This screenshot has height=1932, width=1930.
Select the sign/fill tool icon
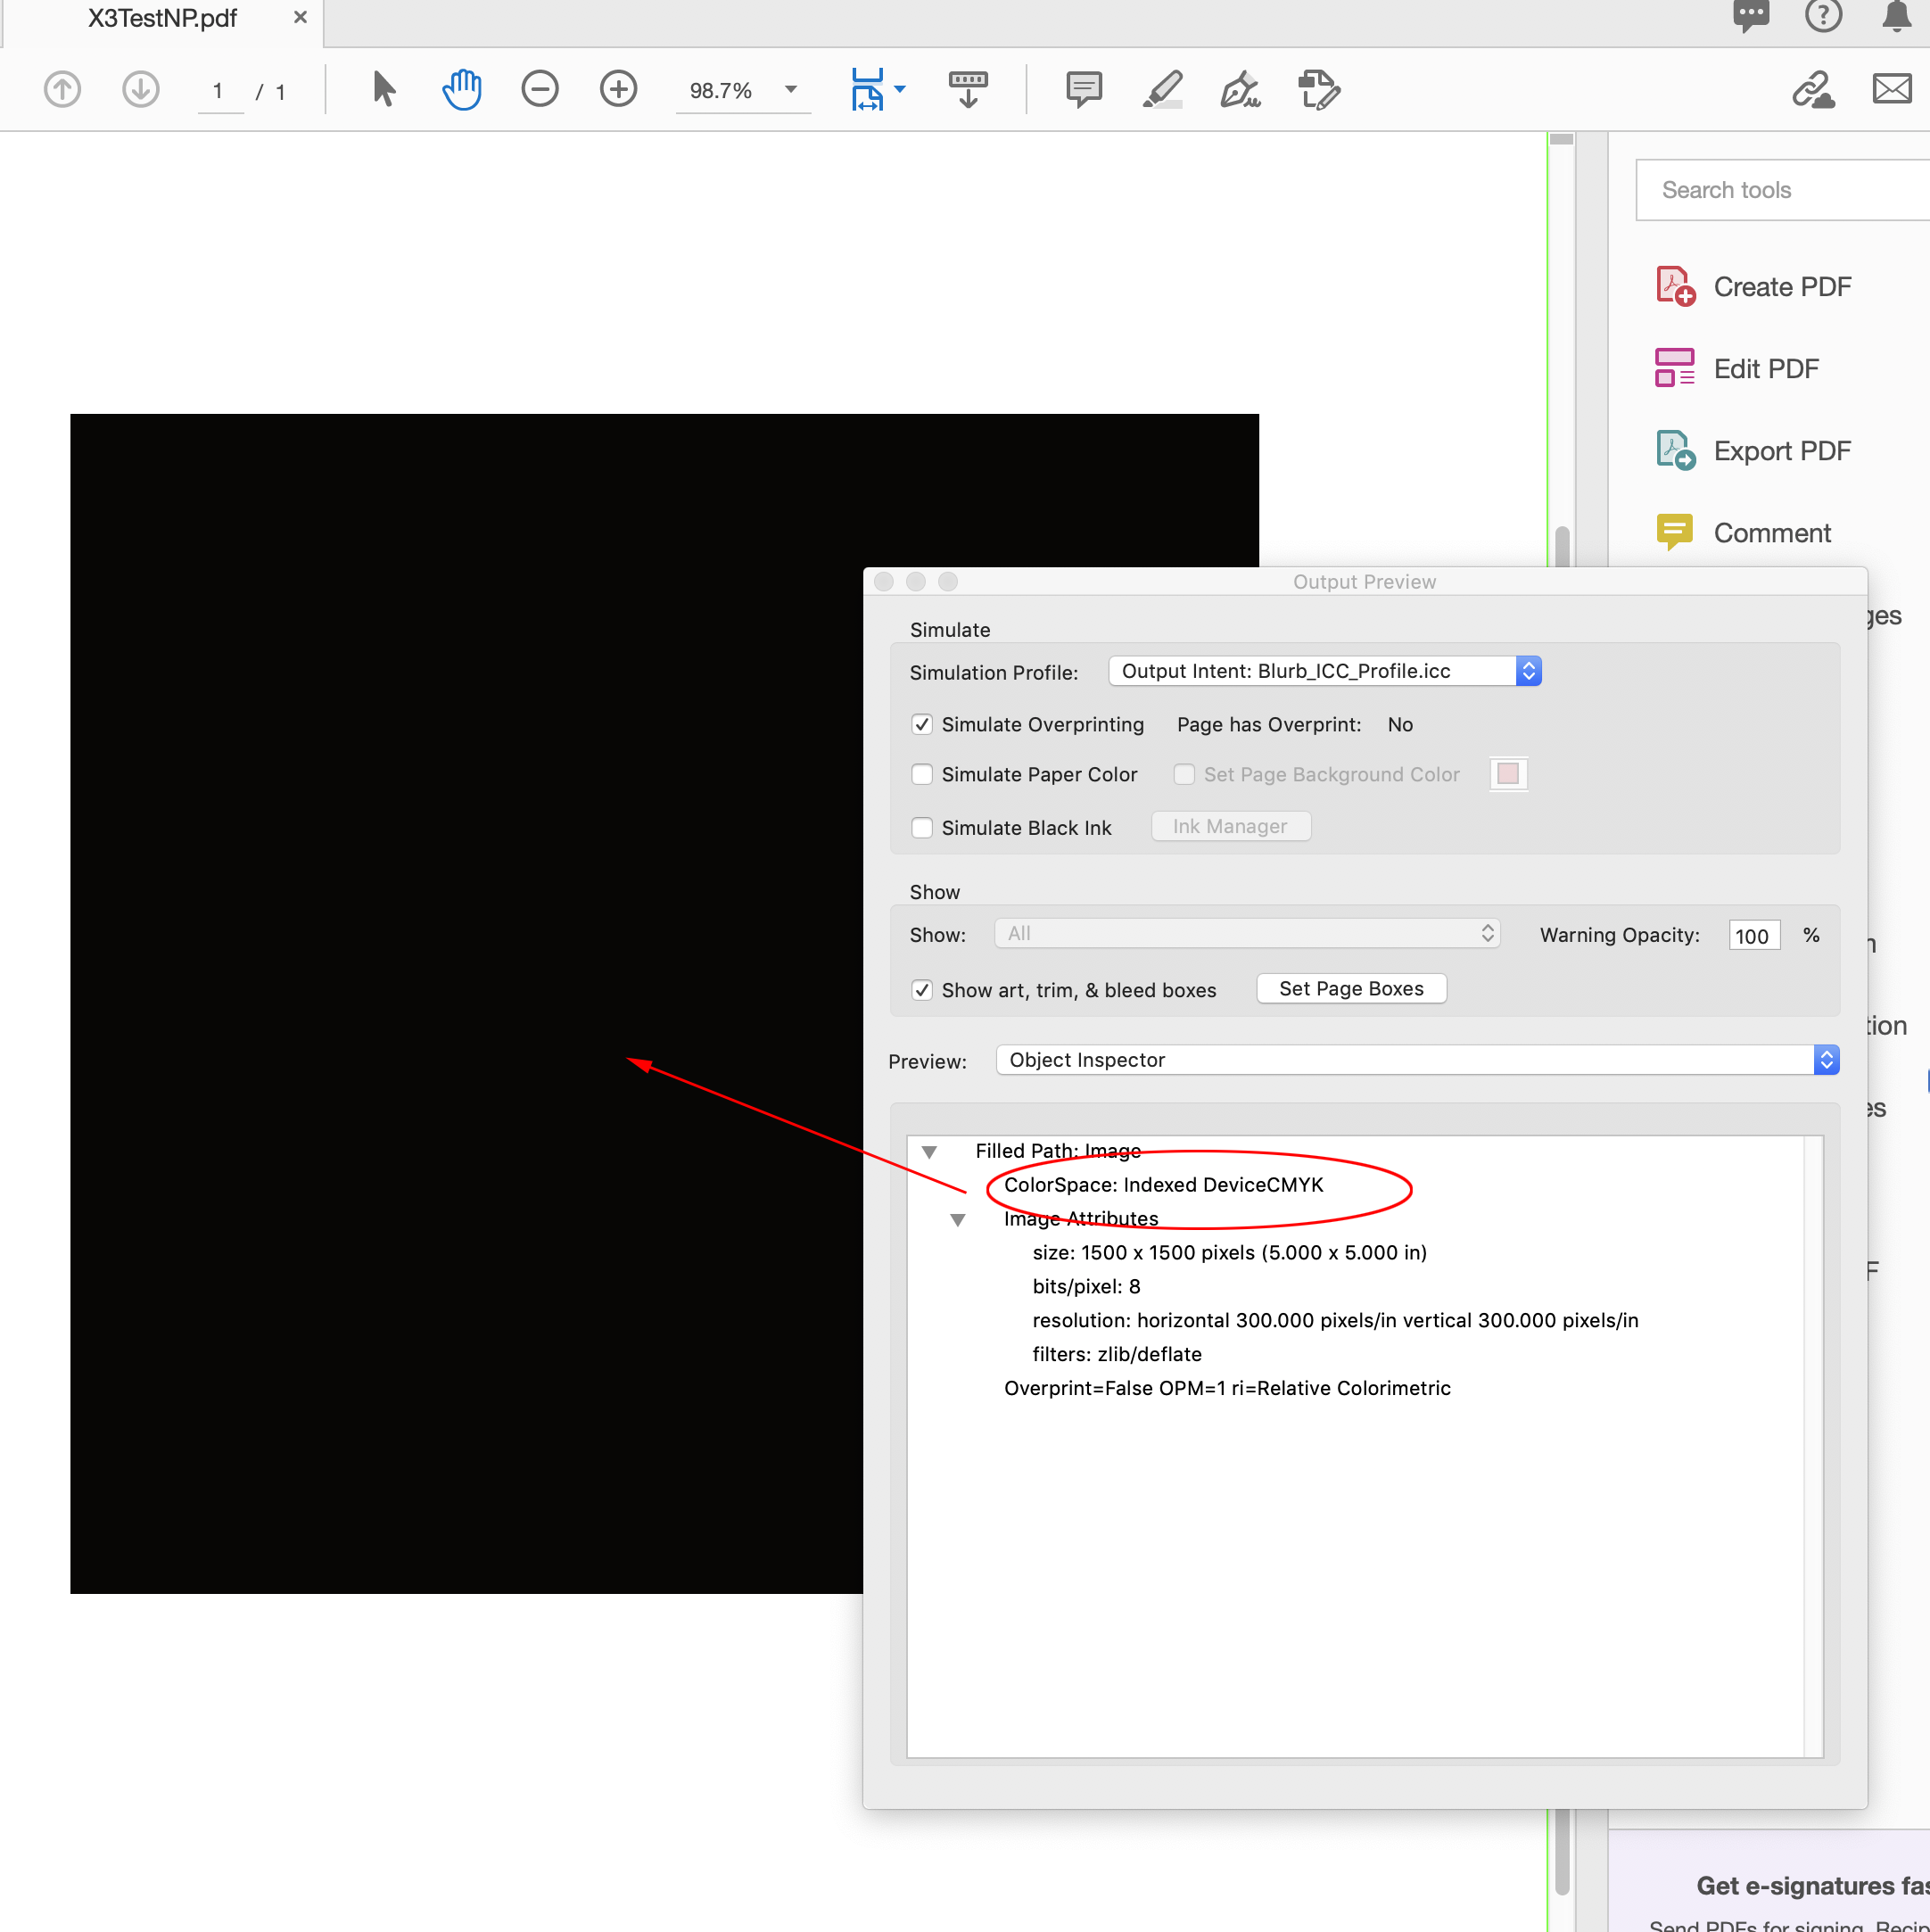point(1241,92)
